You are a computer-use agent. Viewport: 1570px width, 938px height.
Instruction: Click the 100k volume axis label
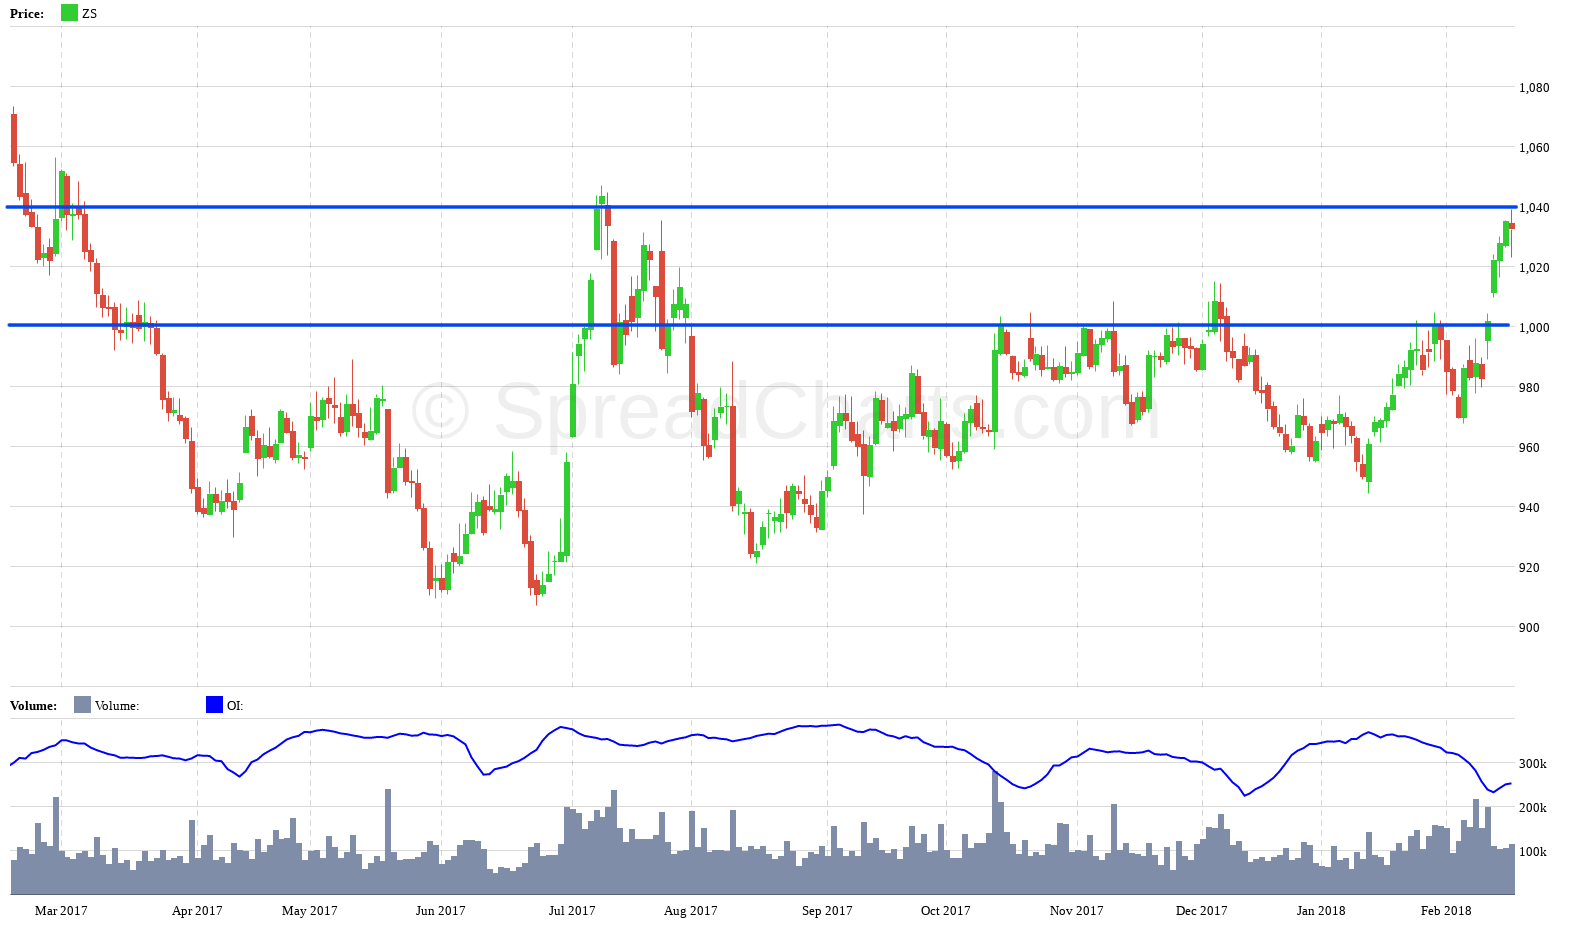click(1533, 852)
